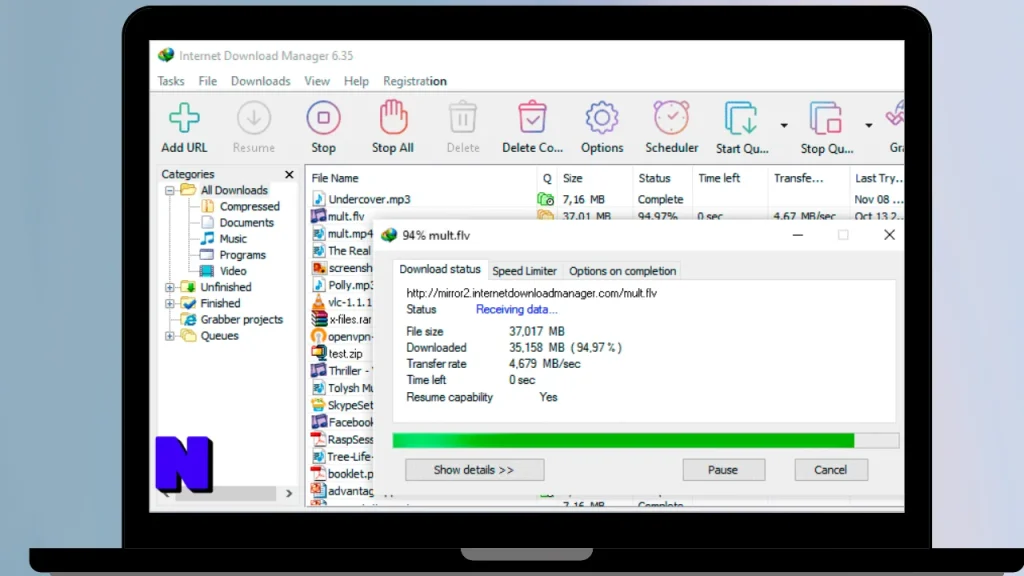The image size is (1024, 576).
Task: Expand the Queues category
Action: pyautogui.click(x=170, y=336)
